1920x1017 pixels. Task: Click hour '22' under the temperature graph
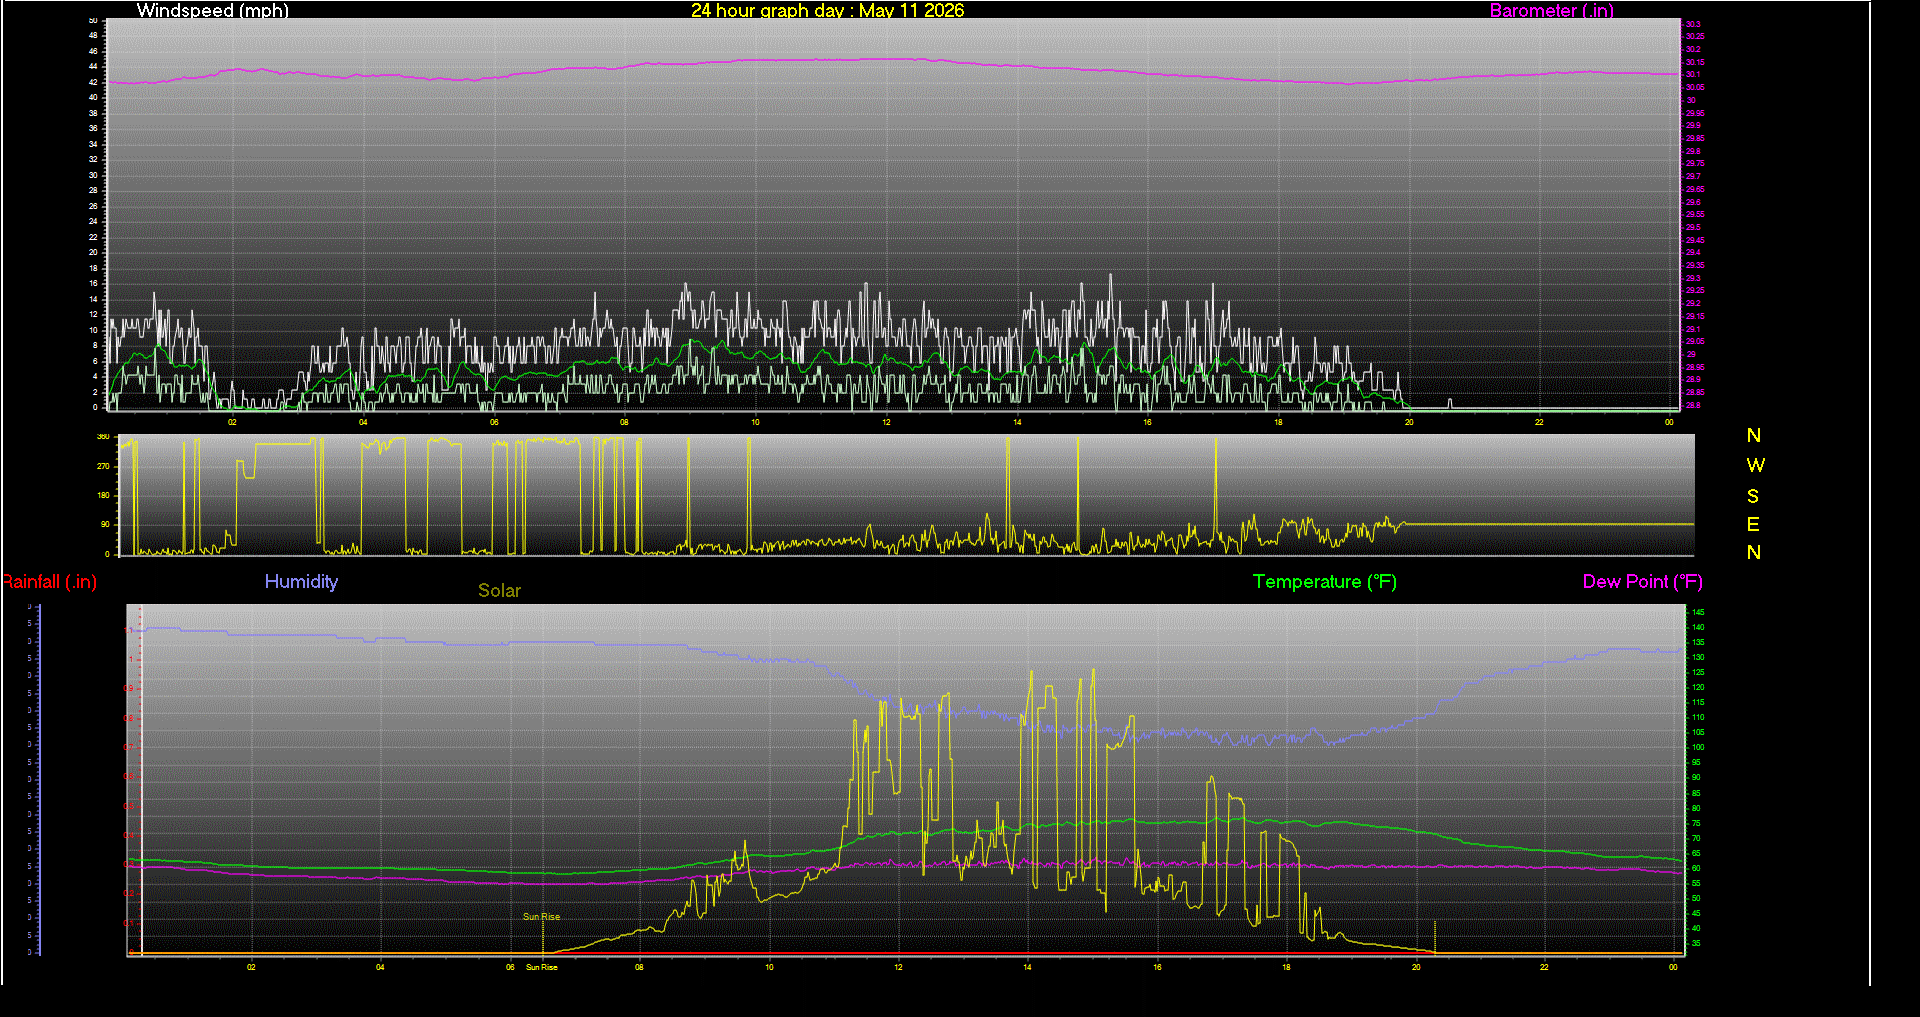click(x=1544, y=967)
